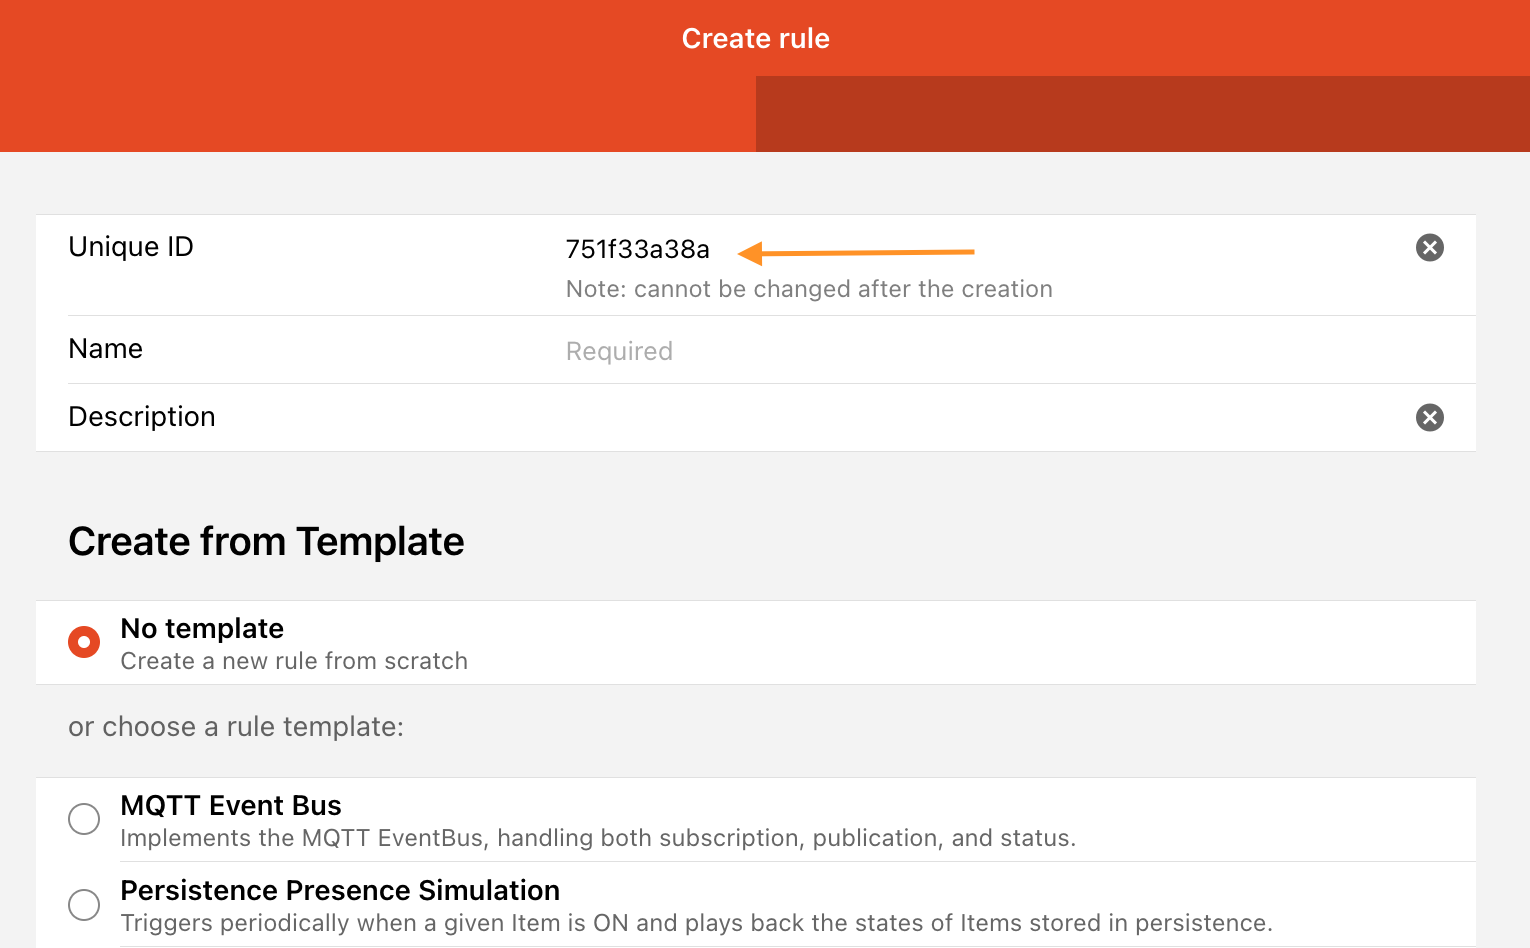
Task: Click the note about ID not changeable
Action: click(809, 289)
